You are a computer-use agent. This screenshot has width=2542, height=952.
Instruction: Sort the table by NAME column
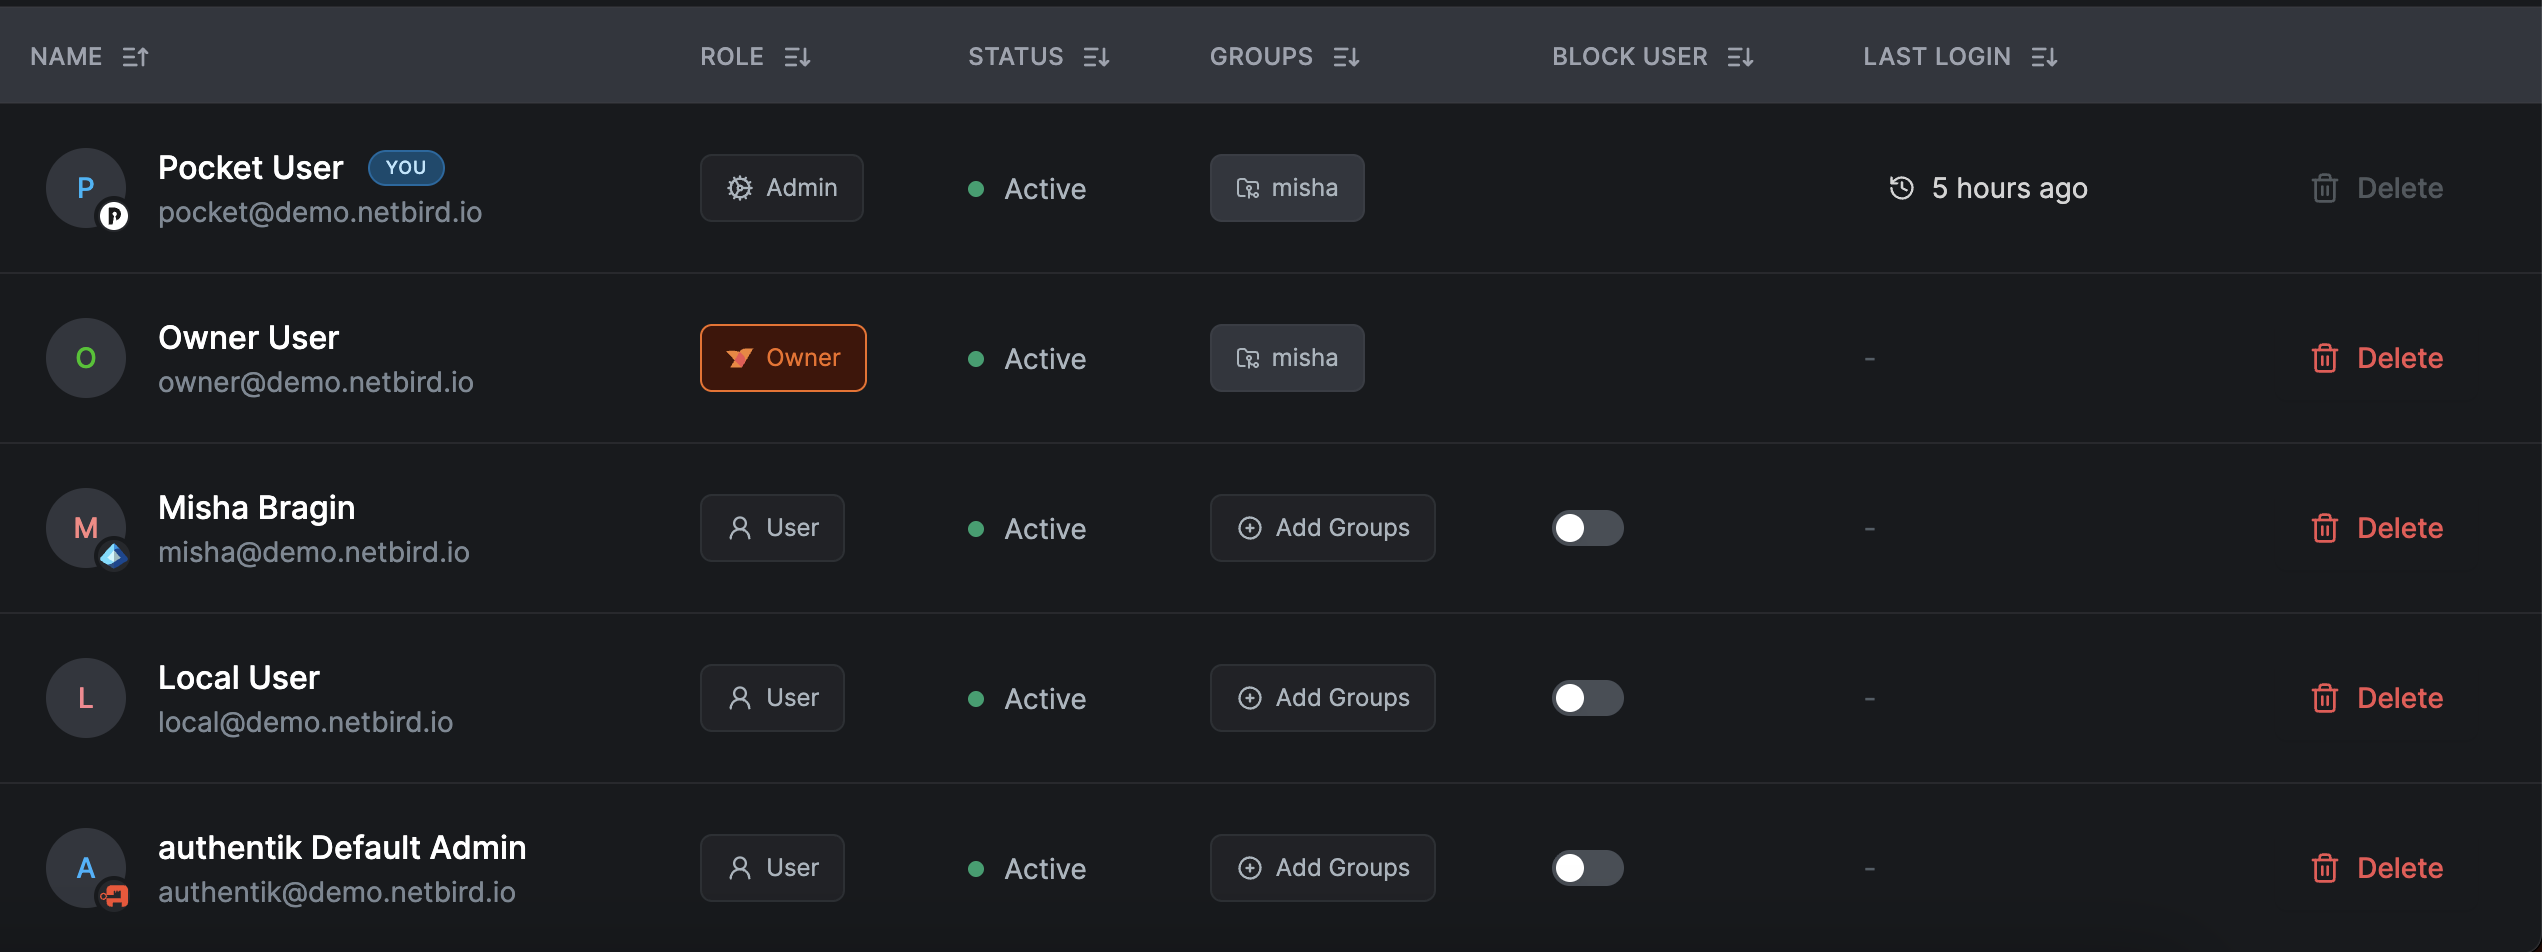pyautogui.click(x=90, y=56)
